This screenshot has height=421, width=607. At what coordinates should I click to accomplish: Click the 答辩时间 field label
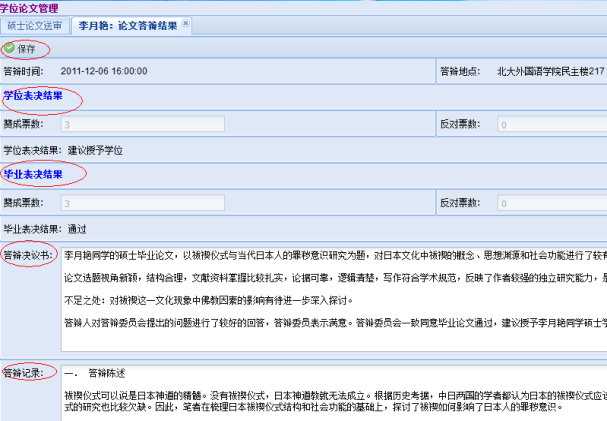coord(24,72)
